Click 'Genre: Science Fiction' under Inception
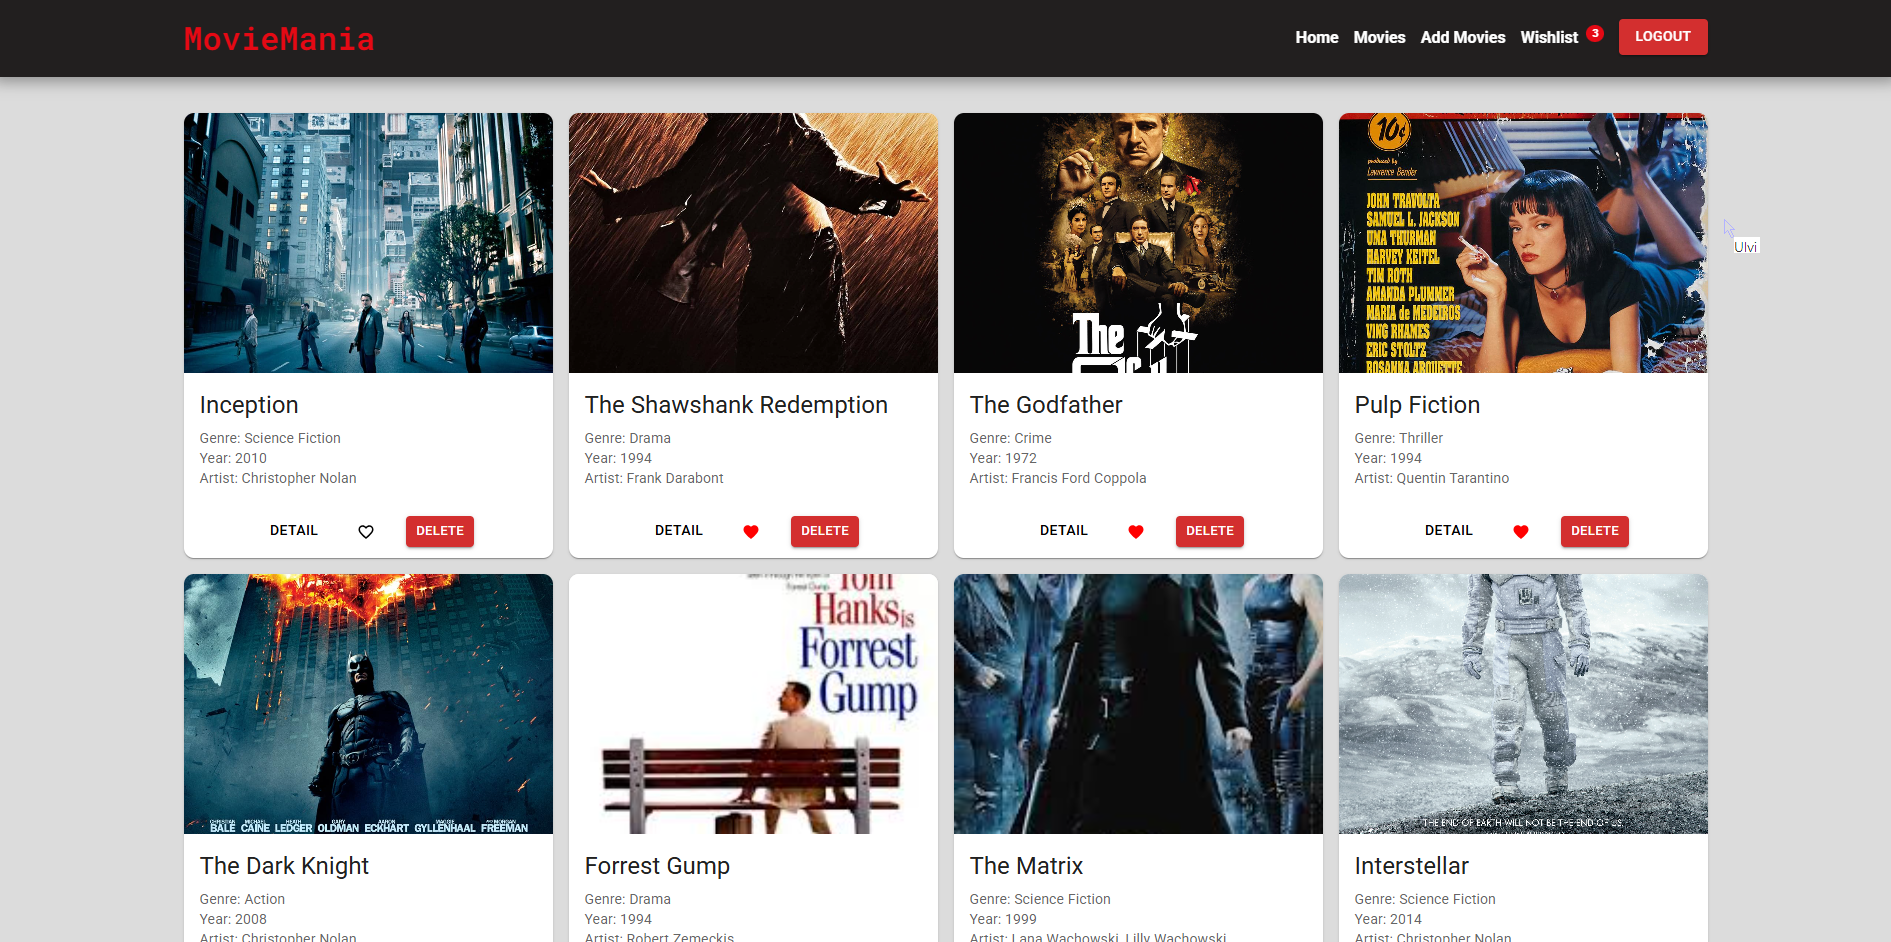The height and width of the screenshot is (942, 1891). 270,438
